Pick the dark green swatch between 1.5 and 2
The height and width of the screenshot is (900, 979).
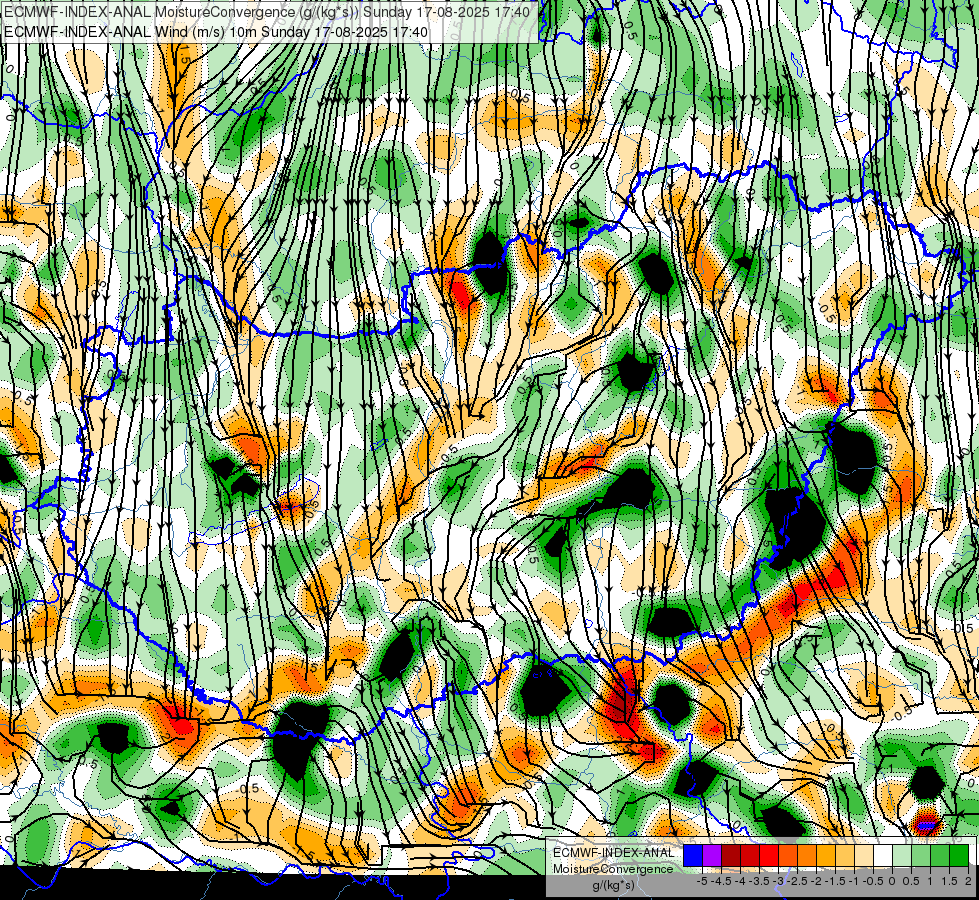pyautogui.click(x=959, y=855)
